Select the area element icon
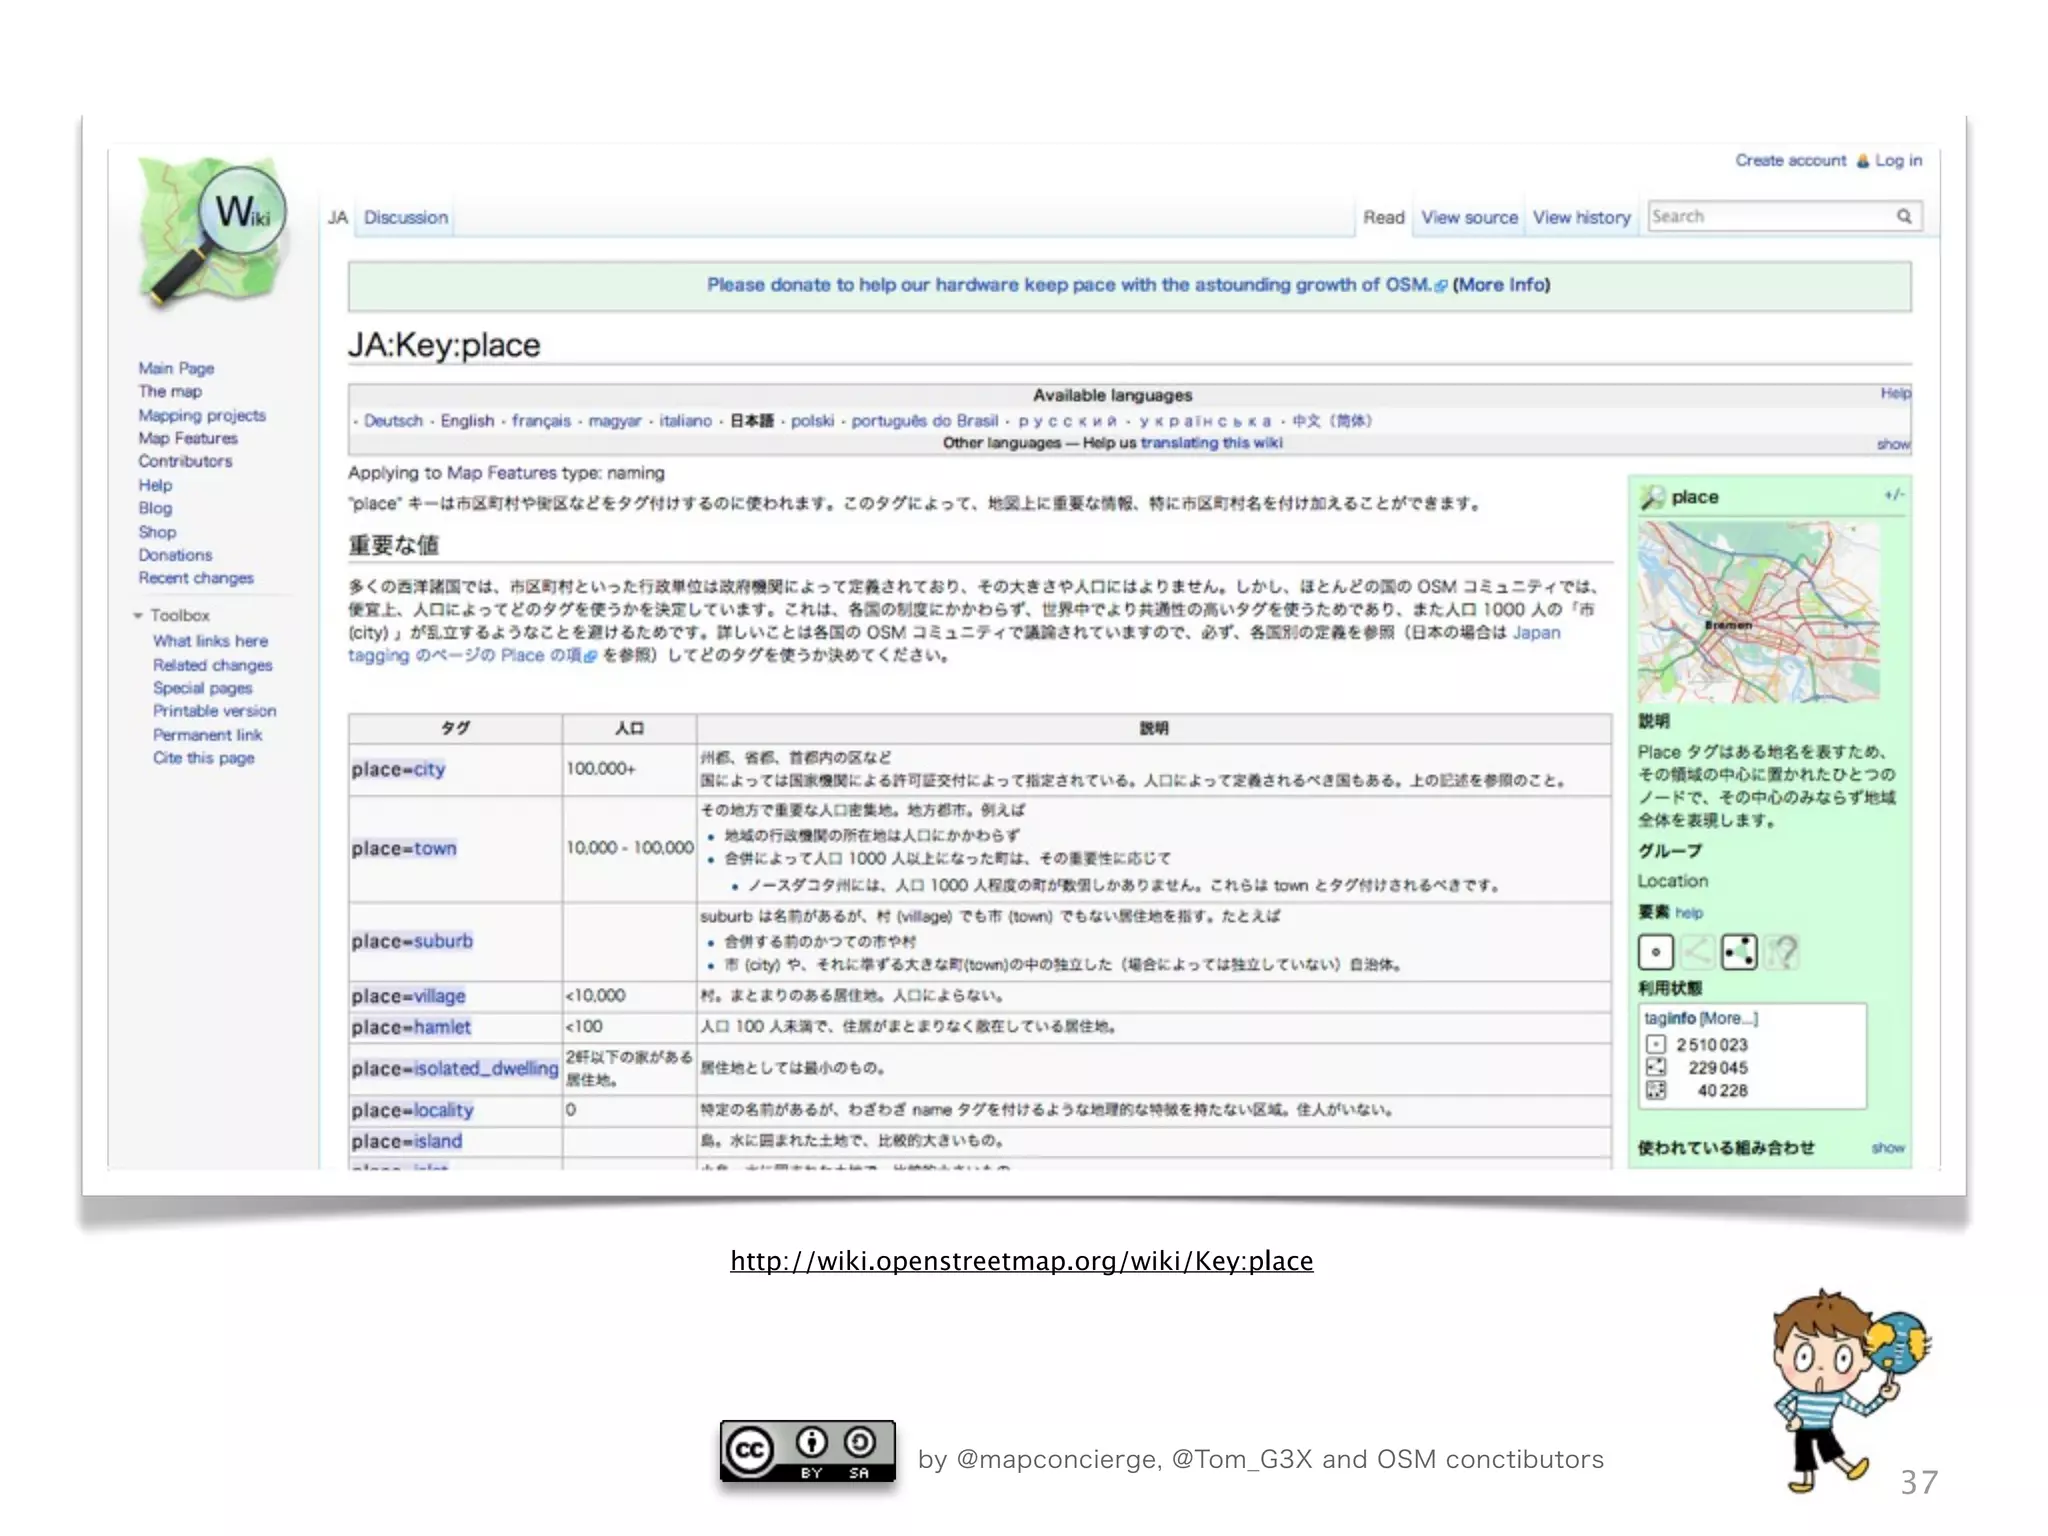 tap(1739, 952)
